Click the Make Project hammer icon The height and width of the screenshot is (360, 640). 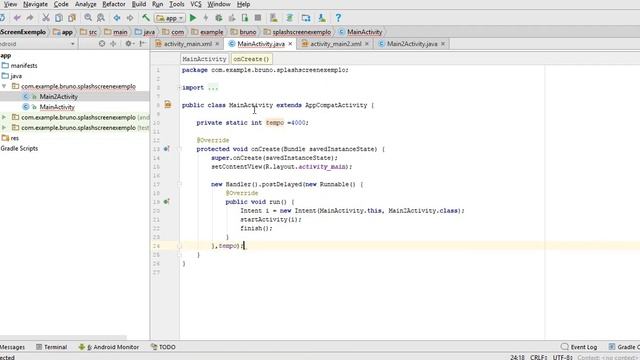pyautogui.click(x=146, y=18)
